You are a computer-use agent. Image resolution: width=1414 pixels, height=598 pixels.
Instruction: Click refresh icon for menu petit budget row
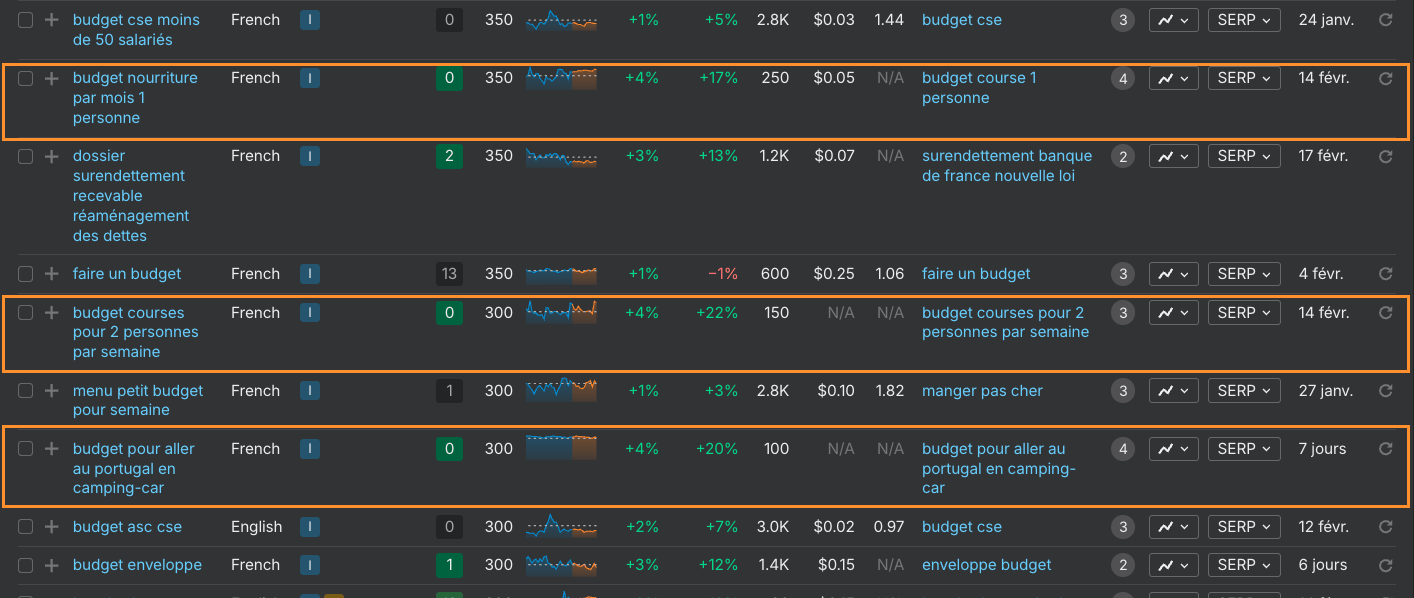click(1385, 391)
